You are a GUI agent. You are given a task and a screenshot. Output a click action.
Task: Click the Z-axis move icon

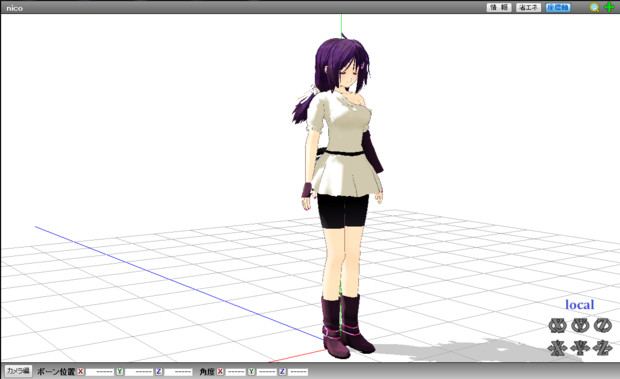(x=603, y=348)
